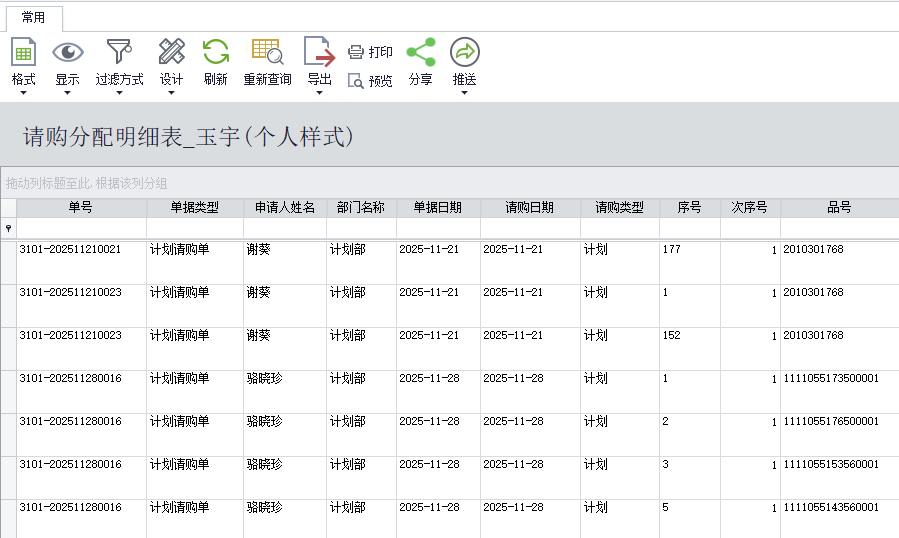
Task: Click 计划请购单 in the 序号 177 row
Action: (179, 249)
